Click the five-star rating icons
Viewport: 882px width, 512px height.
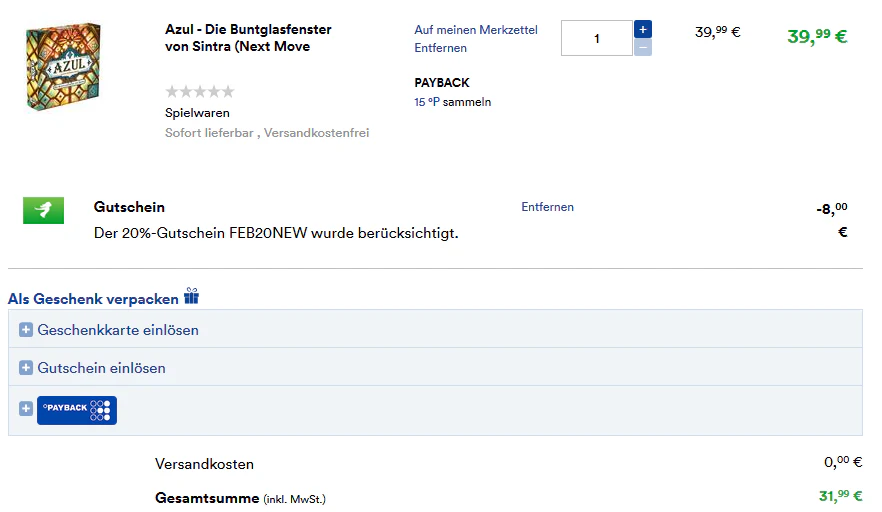click(200, 91)
